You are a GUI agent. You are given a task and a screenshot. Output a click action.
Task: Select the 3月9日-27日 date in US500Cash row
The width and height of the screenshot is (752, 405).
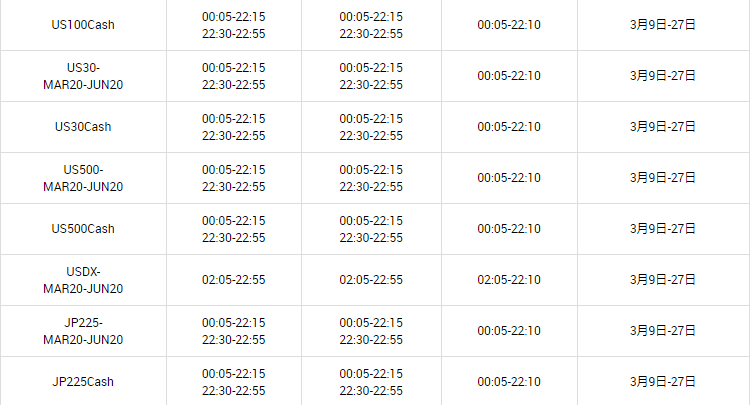coord(662,229)
